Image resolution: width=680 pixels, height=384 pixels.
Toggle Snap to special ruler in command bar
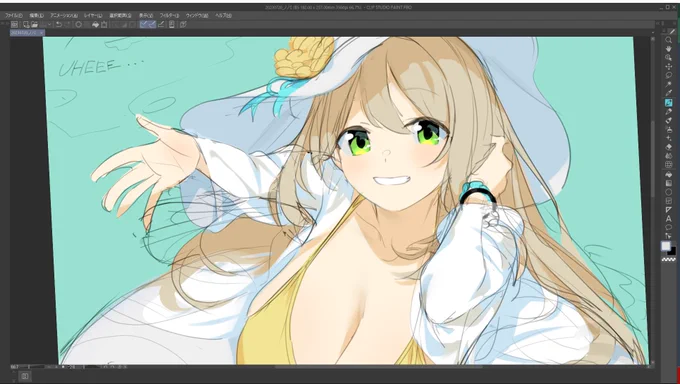[152, 24]
